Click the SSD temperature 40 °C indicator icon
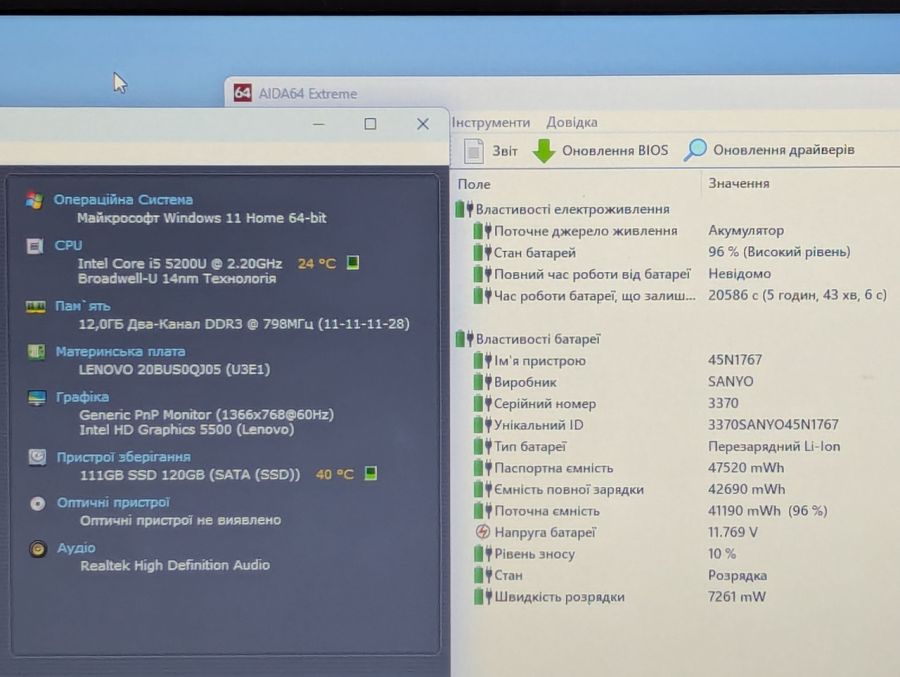This screenshot has width=900, height=677. [x=371, y=474]
